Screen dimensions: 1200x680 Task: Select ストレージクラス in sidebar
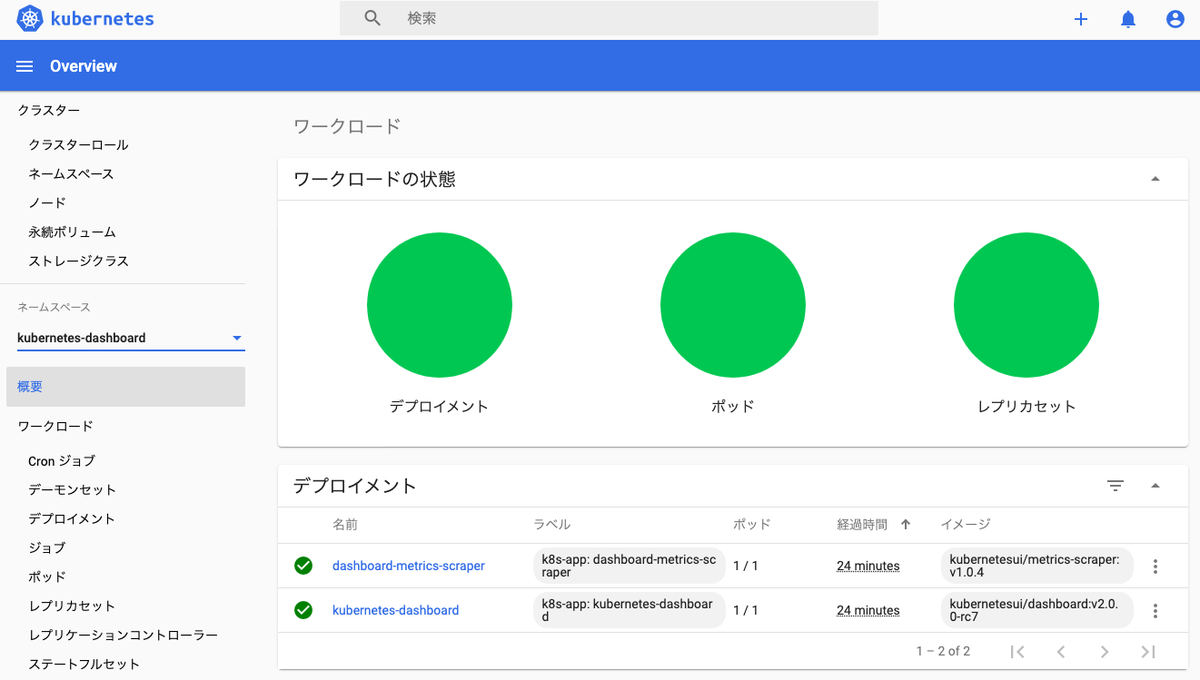tap(78, 261)
